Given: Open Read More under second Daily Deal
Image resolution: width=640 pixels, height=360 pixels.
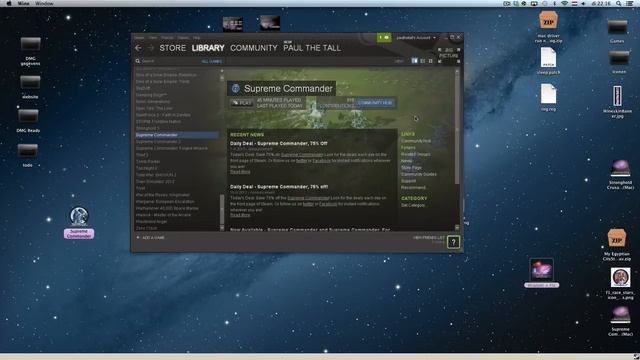Looking at the screenshot, I should (x=240, y=215).
